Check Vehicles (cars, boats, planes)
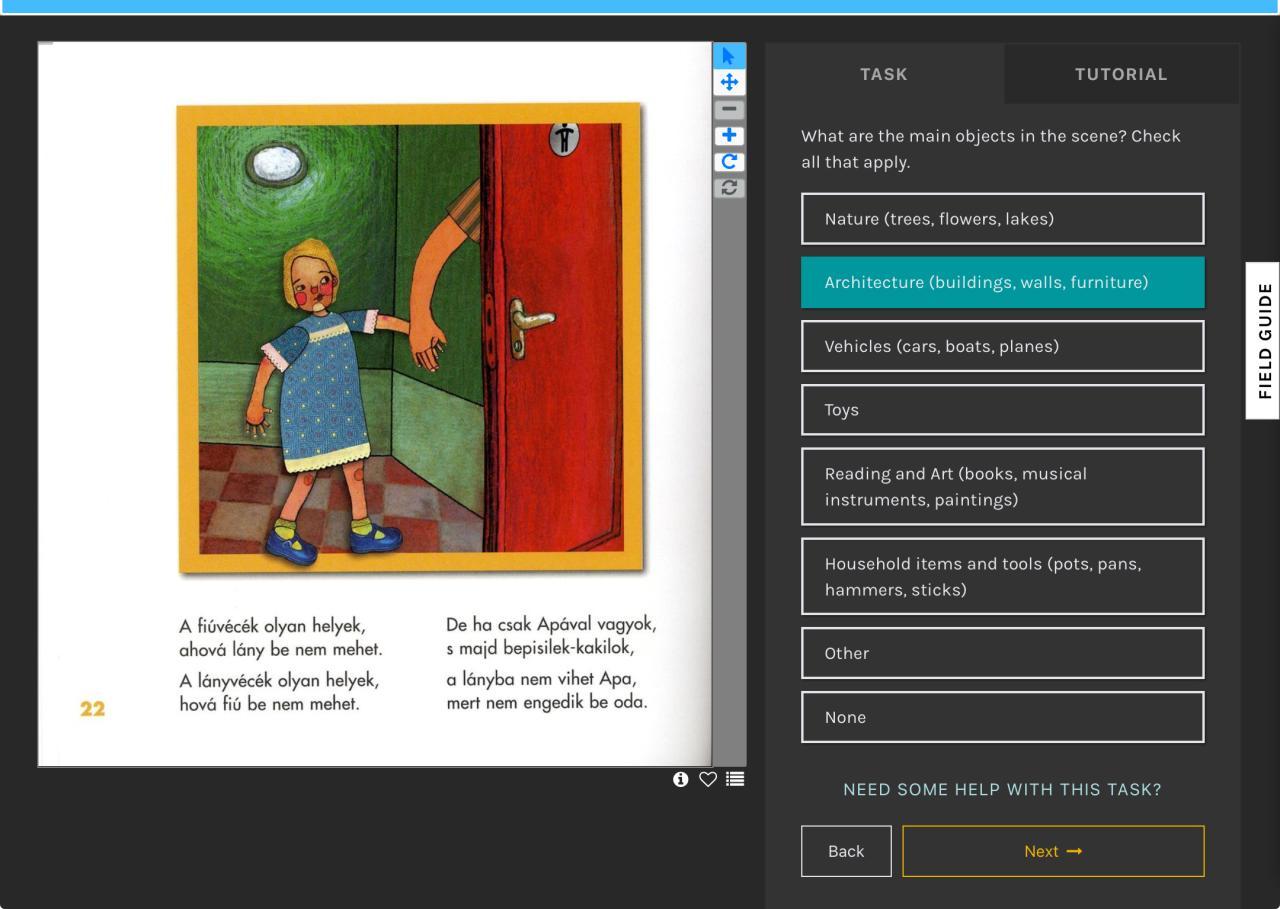1280x909 pixels. (x=1003, y=346)
